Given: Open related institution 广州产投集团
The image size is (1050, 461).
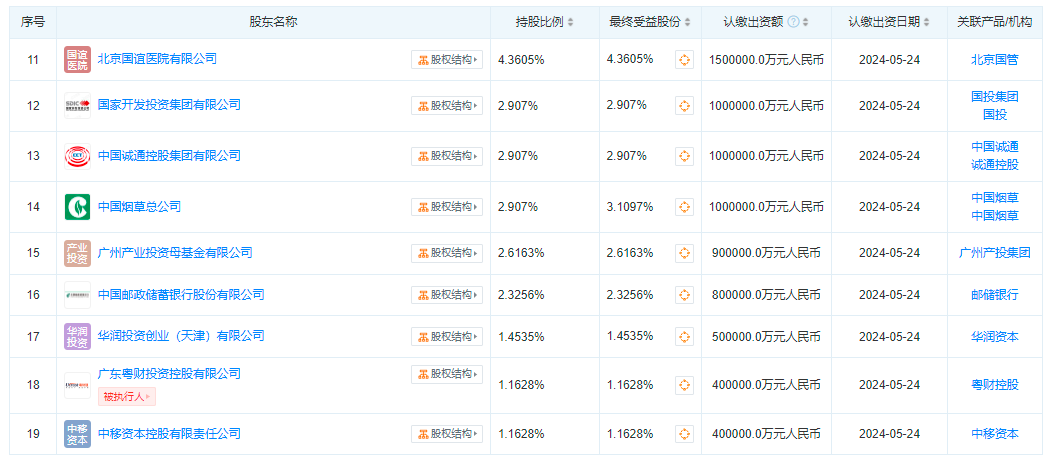Looking at the screenshot, I should pyautogui.click(x=994, y=253).
